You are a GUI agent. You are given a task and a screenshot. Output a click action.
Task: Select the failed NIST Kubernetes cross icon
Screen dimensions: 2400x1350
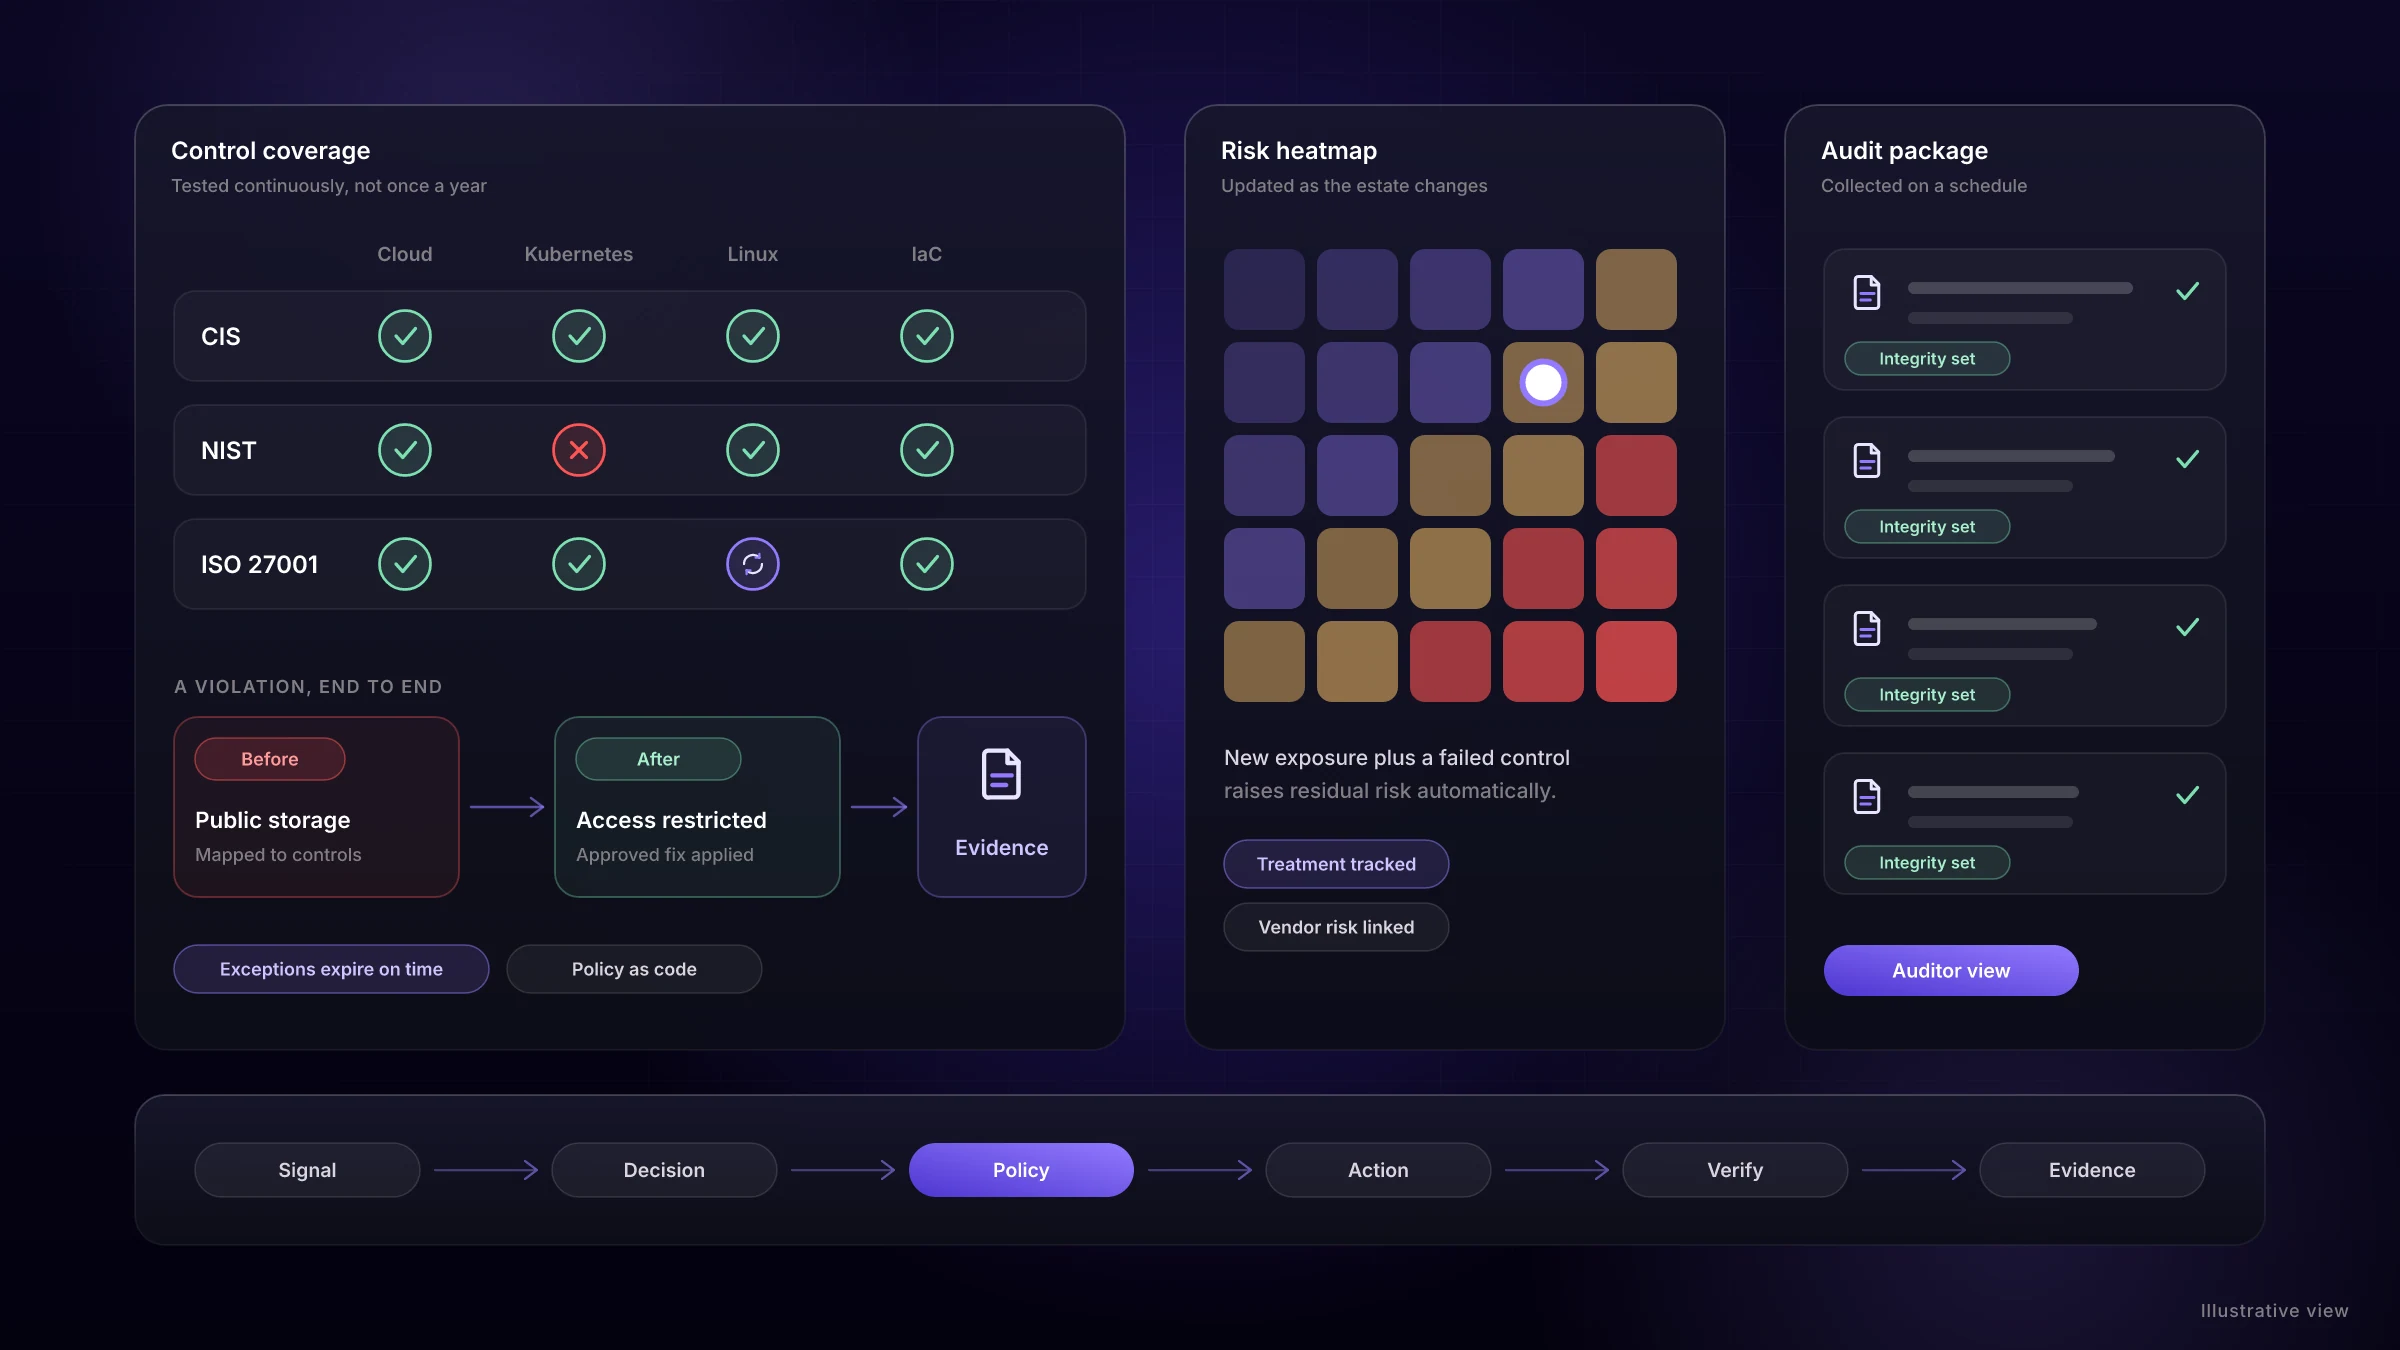click(x=579, y=450)
